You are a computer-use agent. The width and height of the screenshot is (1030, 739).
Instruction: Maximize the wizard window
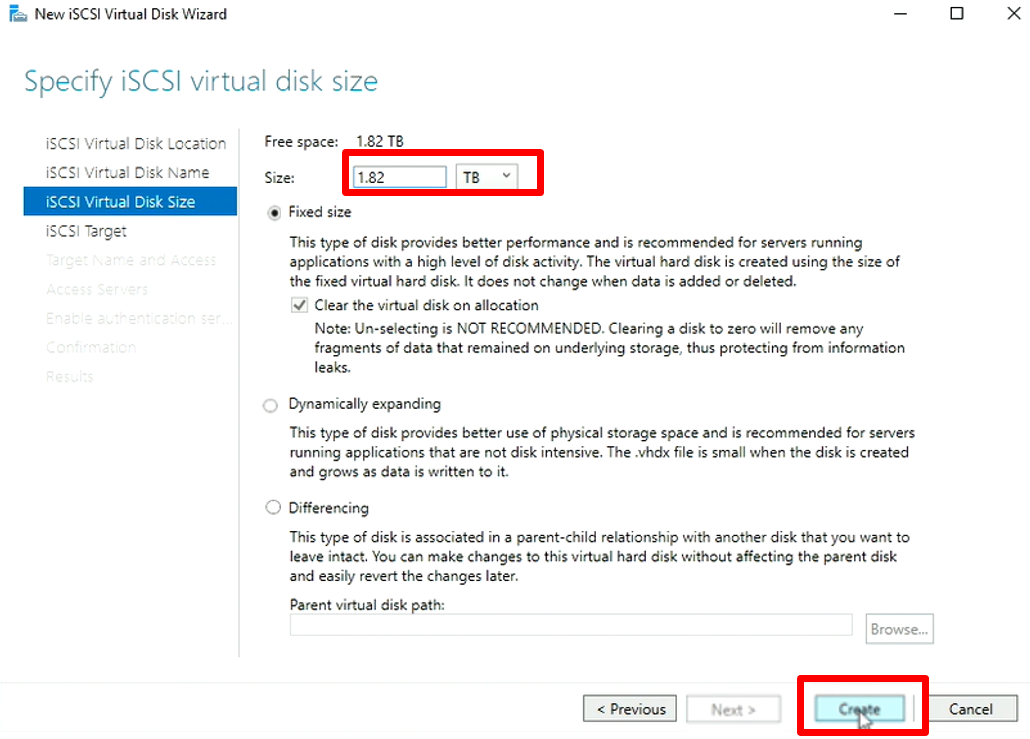[957, 14]
